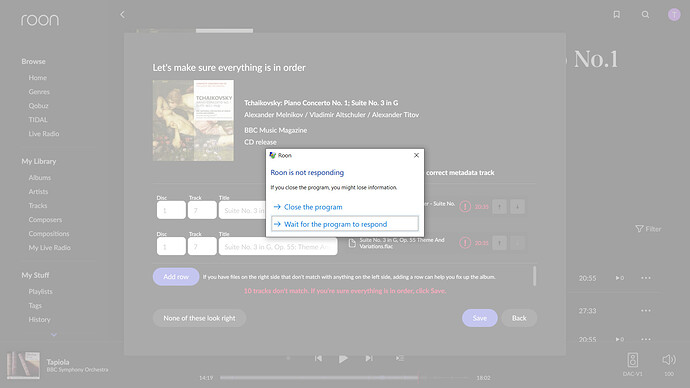This screenshot has height=388, width=690.
Task: Go back using the top arrow
Action: tap(122, 15)
